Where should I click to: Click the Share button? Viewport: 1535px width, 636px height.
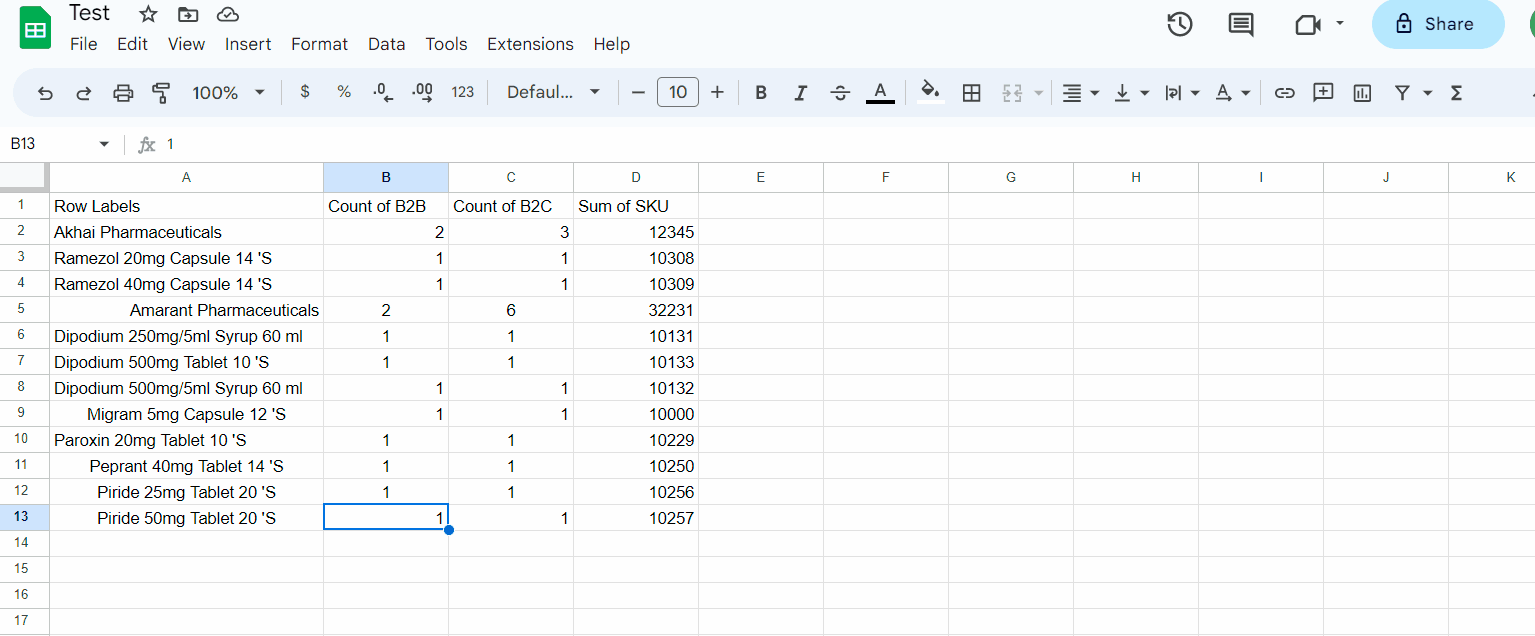[x=1438, y=24]
